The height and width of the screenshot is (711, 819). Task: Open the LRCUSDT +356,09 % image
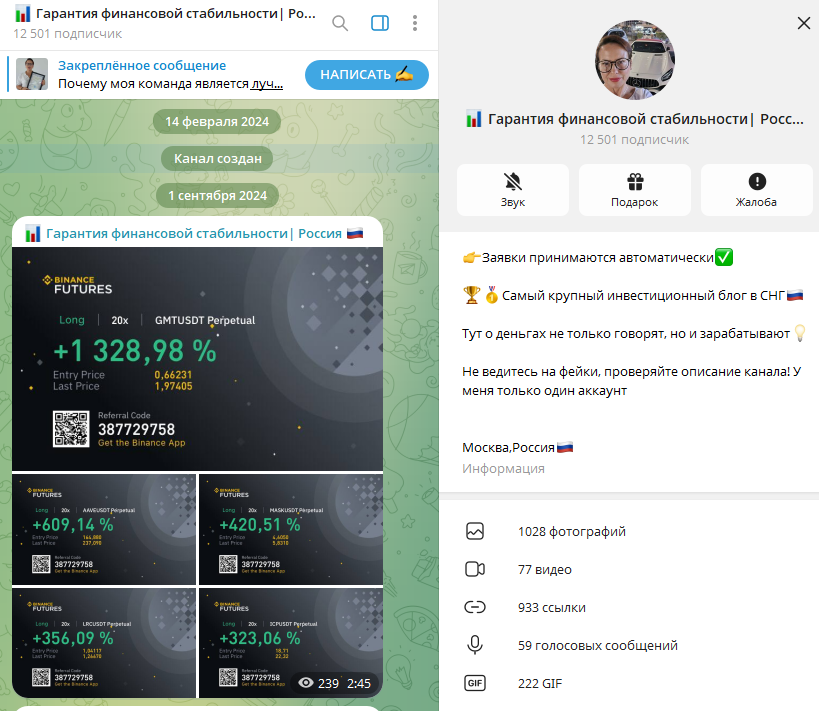[104, 643]
